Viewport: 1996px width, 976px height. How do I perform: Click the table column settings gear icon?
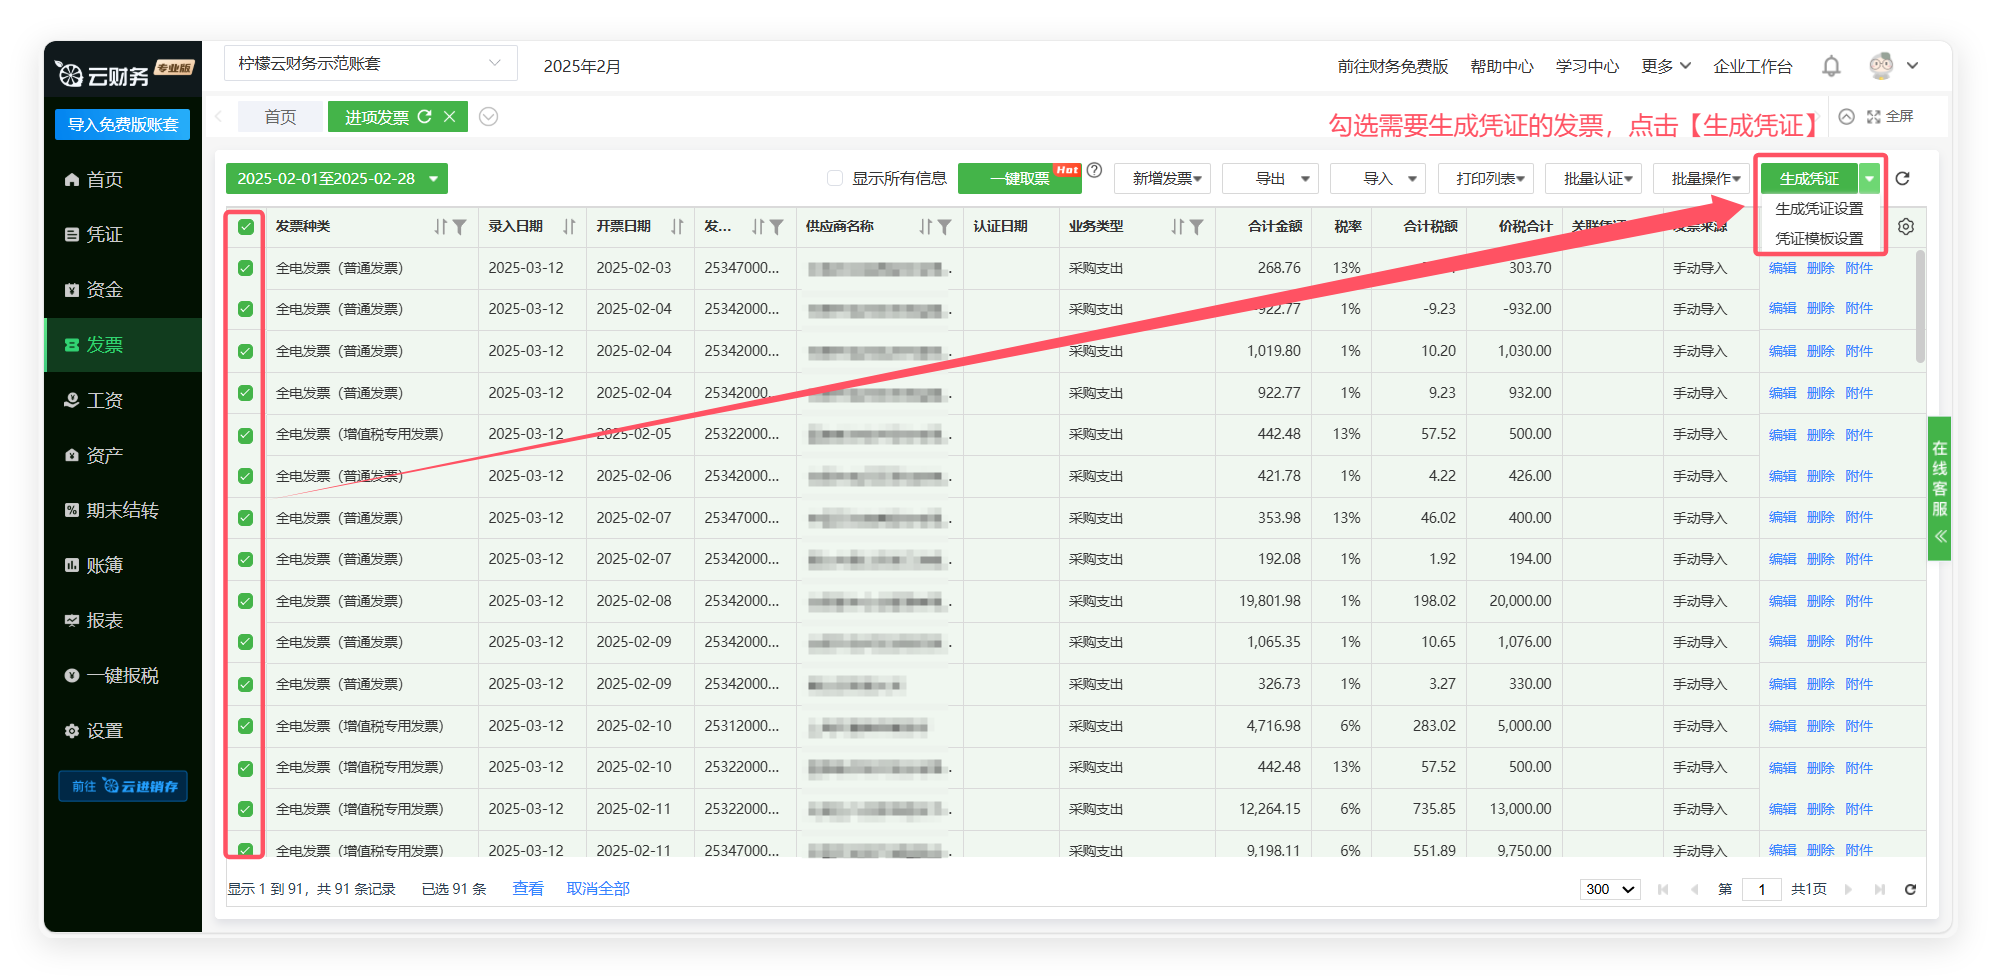1906,227
